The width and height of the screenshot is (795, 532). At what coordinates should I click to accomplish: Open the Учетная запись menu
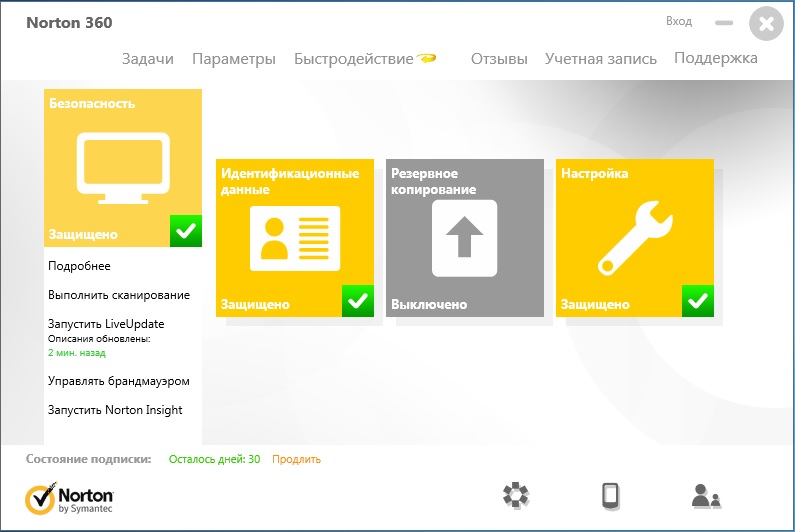pyautogui.click(x=600, y=59)
